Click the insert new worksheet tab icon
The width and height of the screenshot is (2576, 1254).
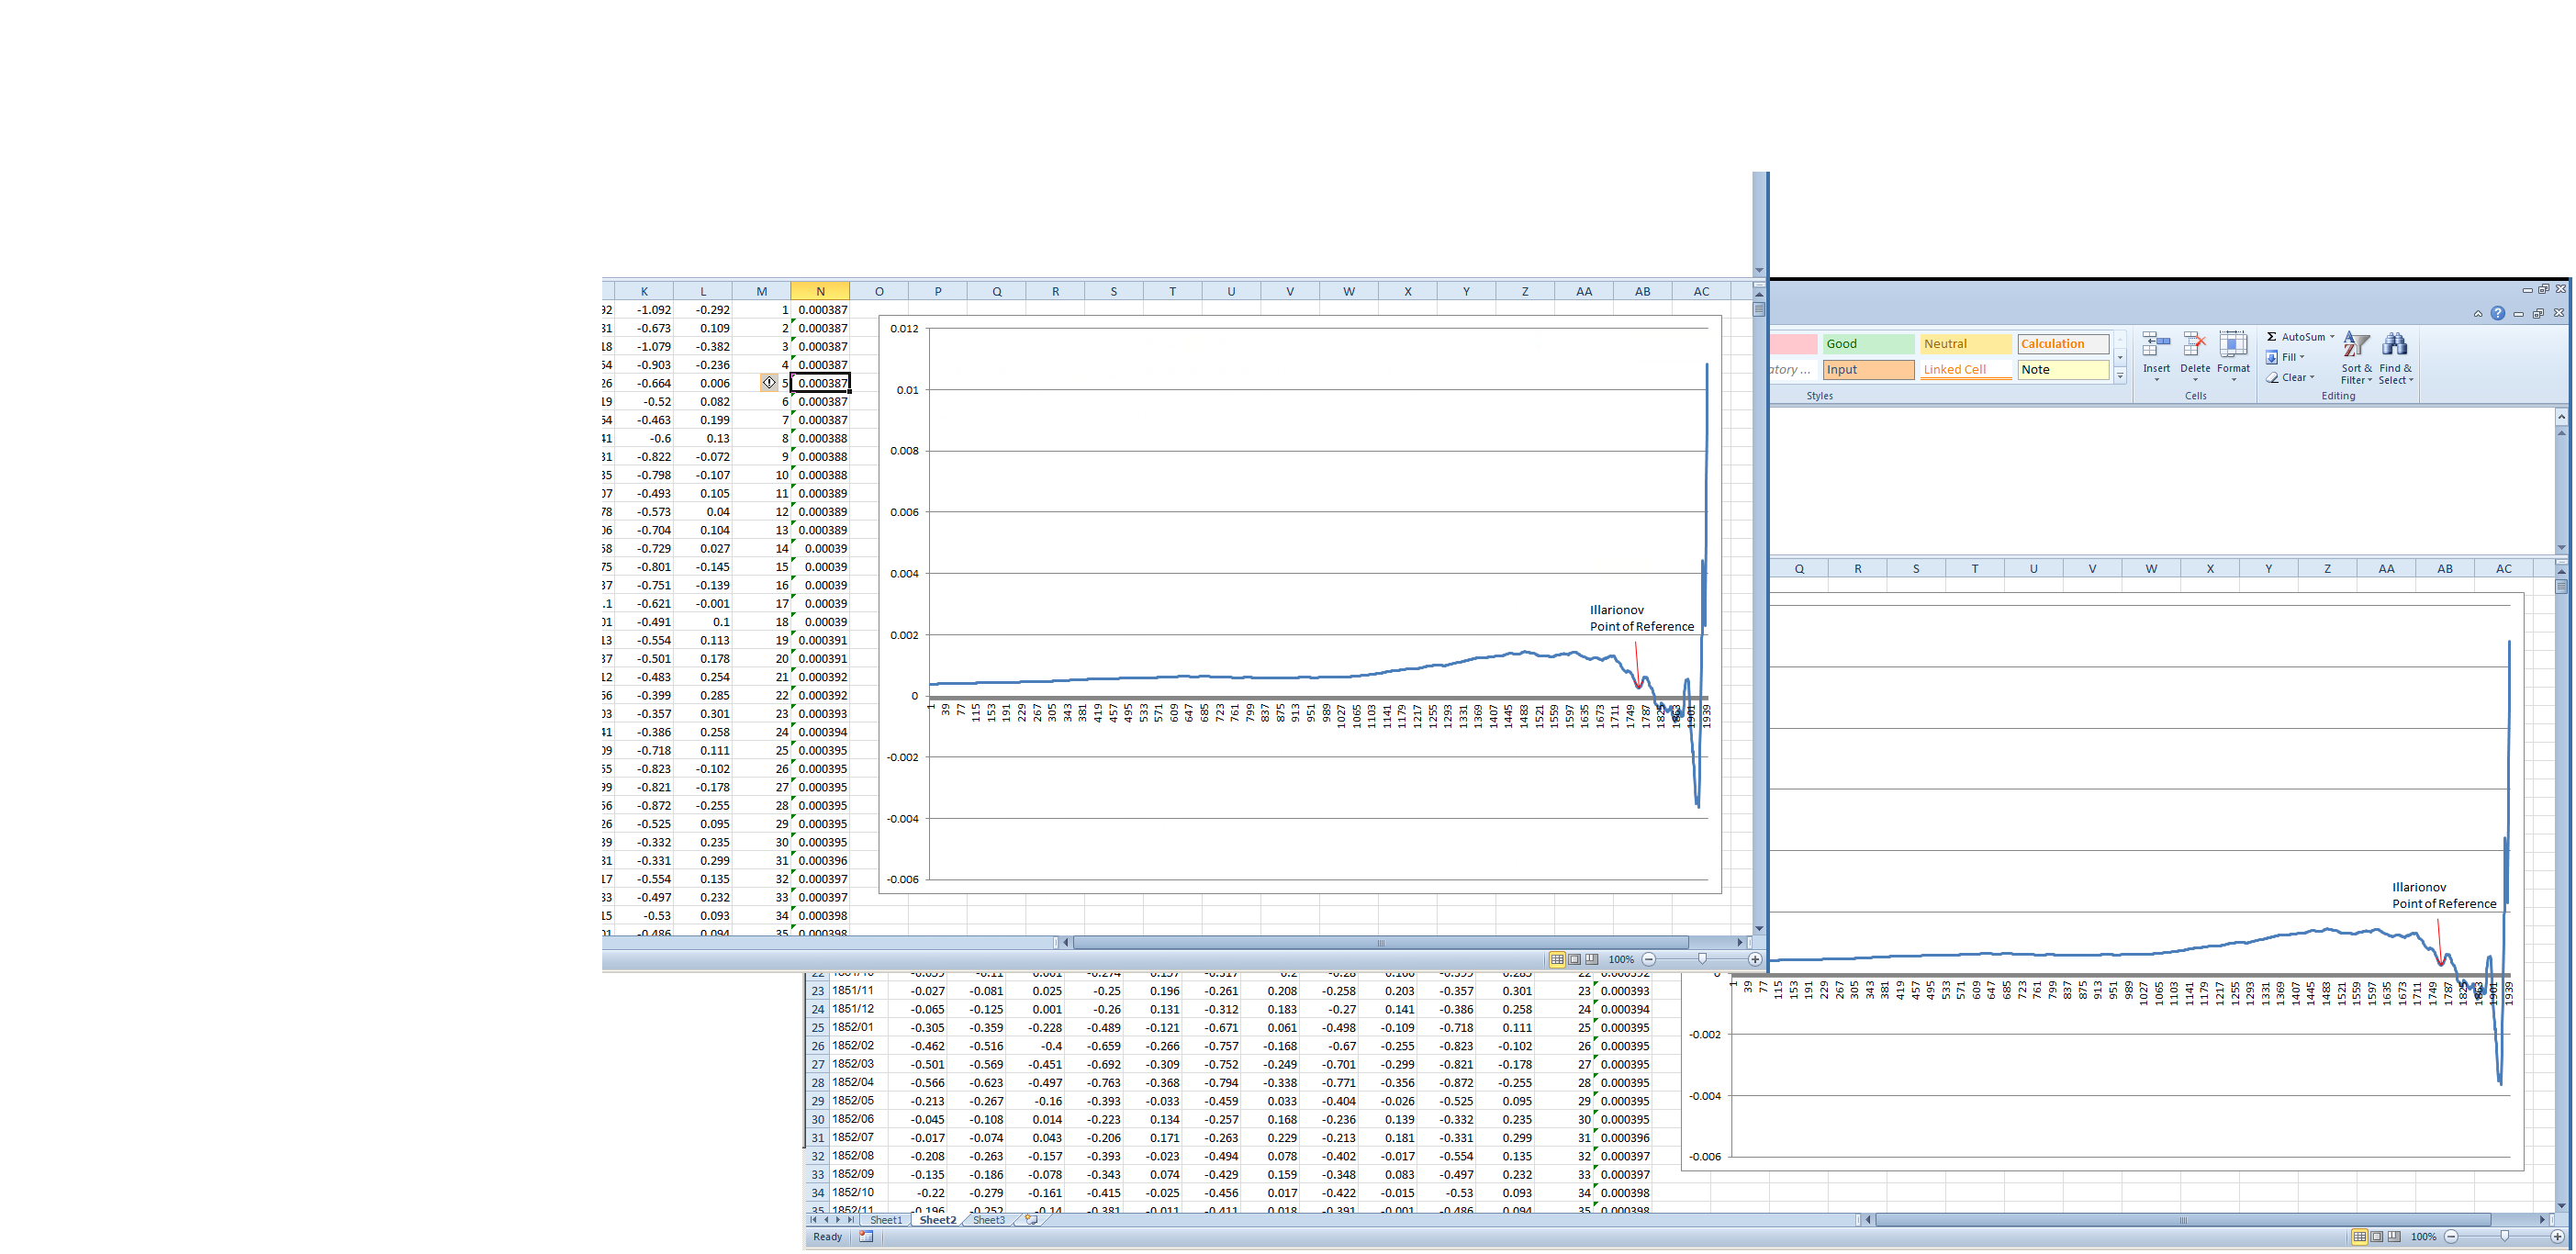[x=1030, y=1219]
